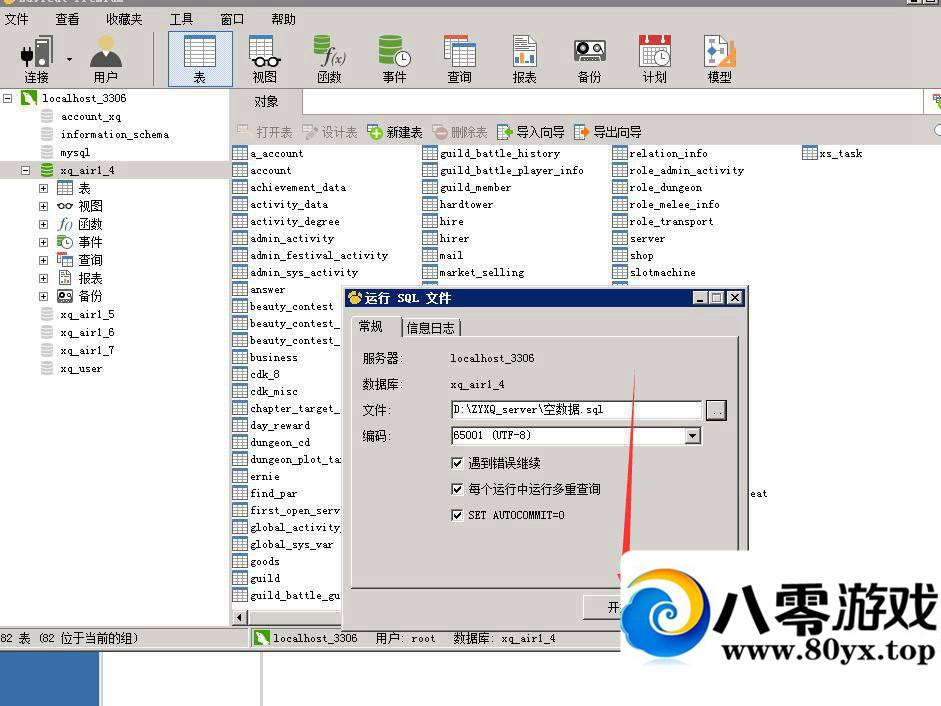Open the 用户 (User) toolbar icon
The height and width of the screenshot is (706, 941).
(x=106, y=59)
